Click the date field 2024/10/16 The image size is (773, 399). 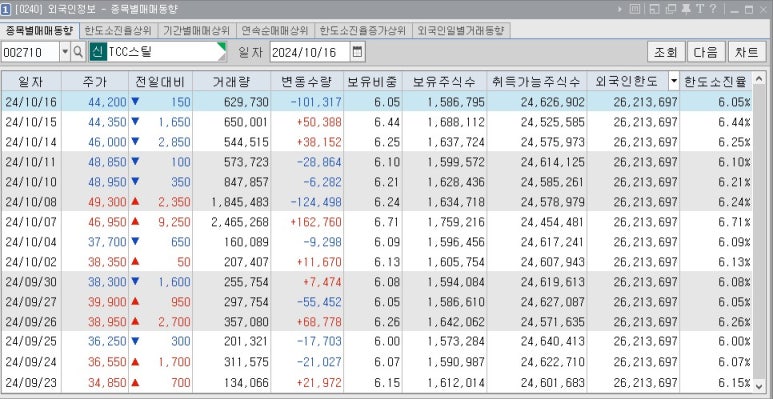click(x=311, y=52)
